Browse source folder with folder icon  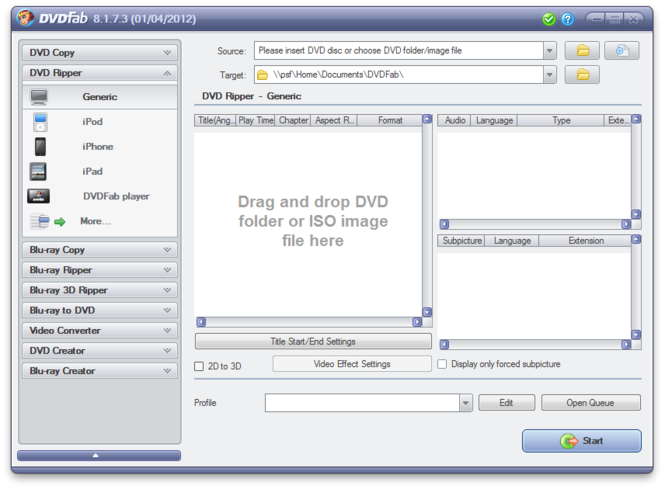pyautogui.click(x=582, y=51)
